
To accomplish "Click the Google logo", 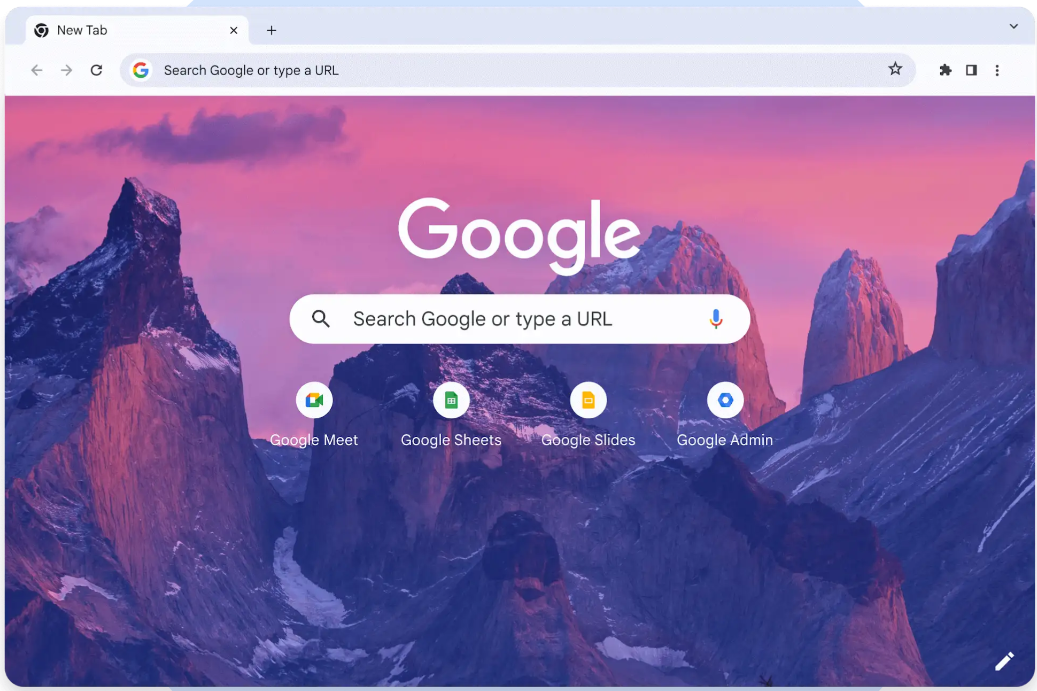I will tap(519, 235).
